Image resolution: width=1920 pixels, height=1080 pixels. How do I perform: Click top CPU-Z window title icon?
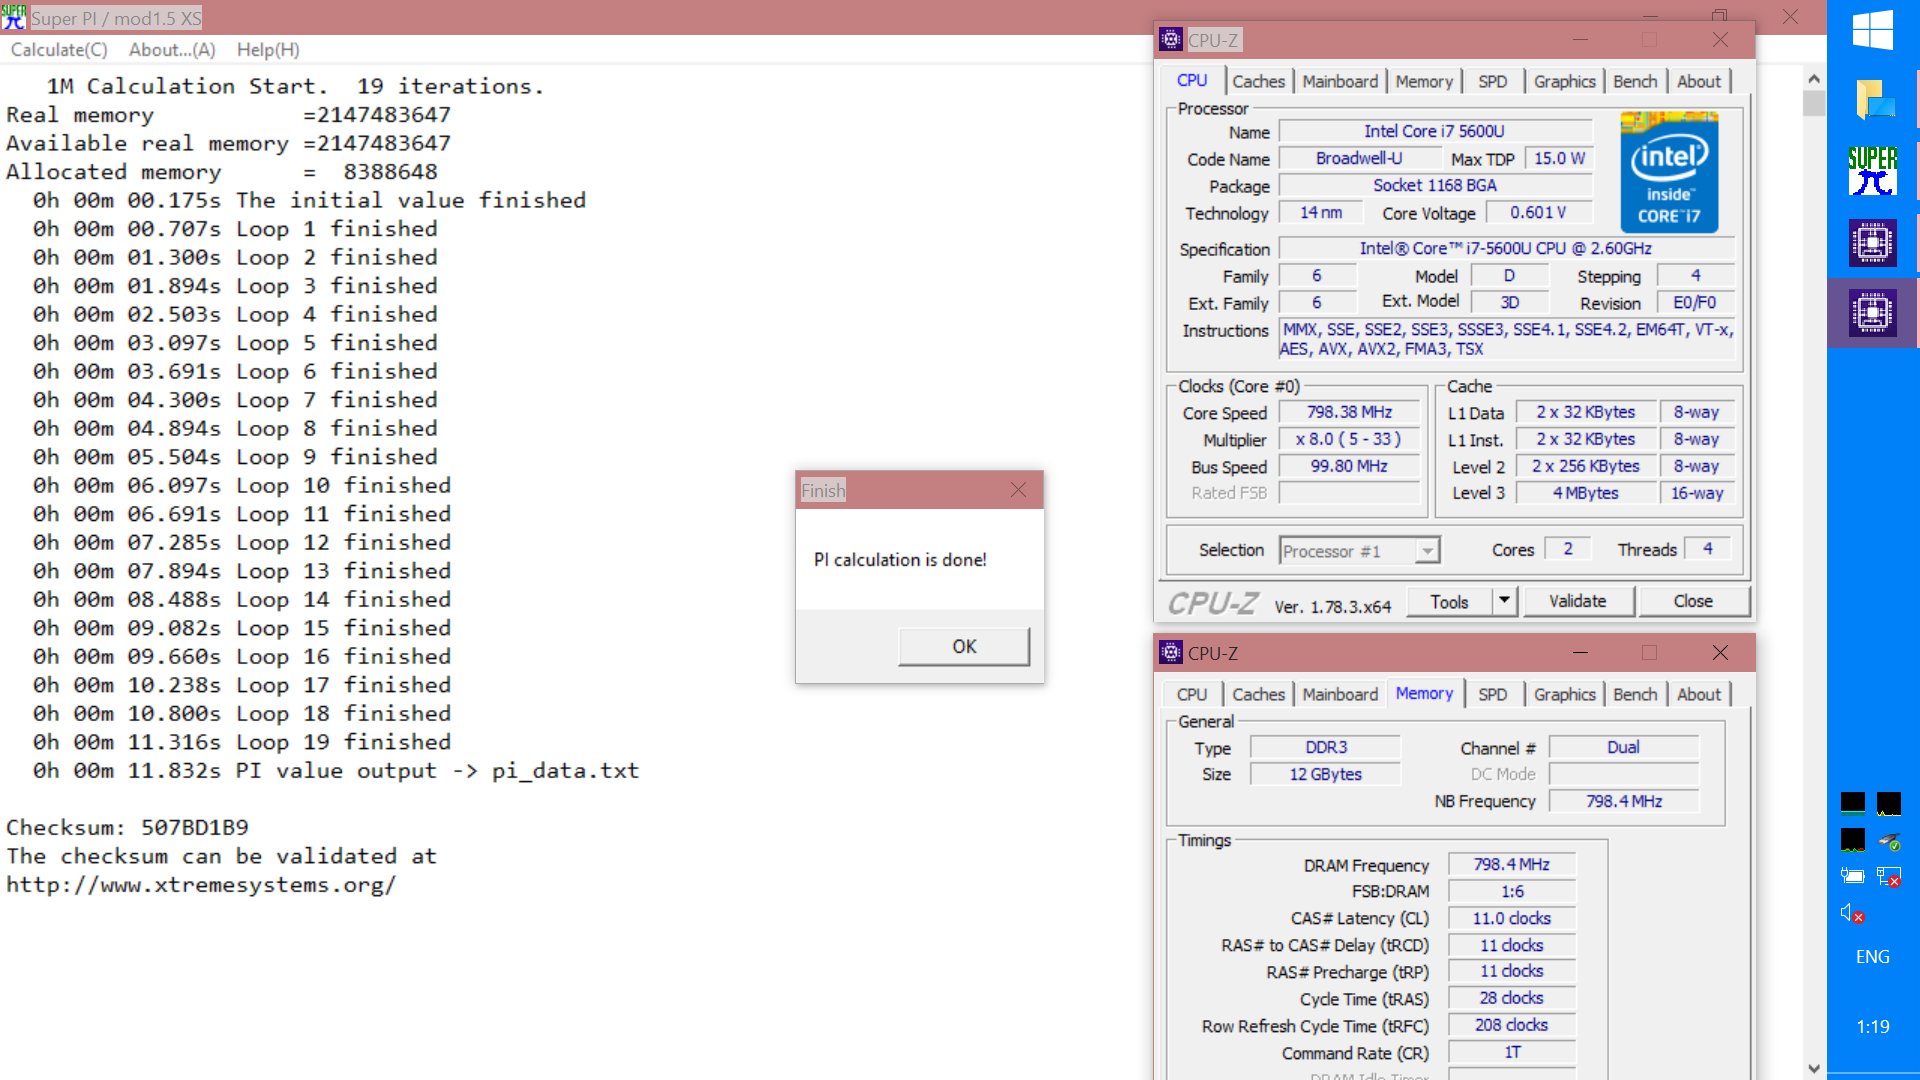(x=1171, y=40)
